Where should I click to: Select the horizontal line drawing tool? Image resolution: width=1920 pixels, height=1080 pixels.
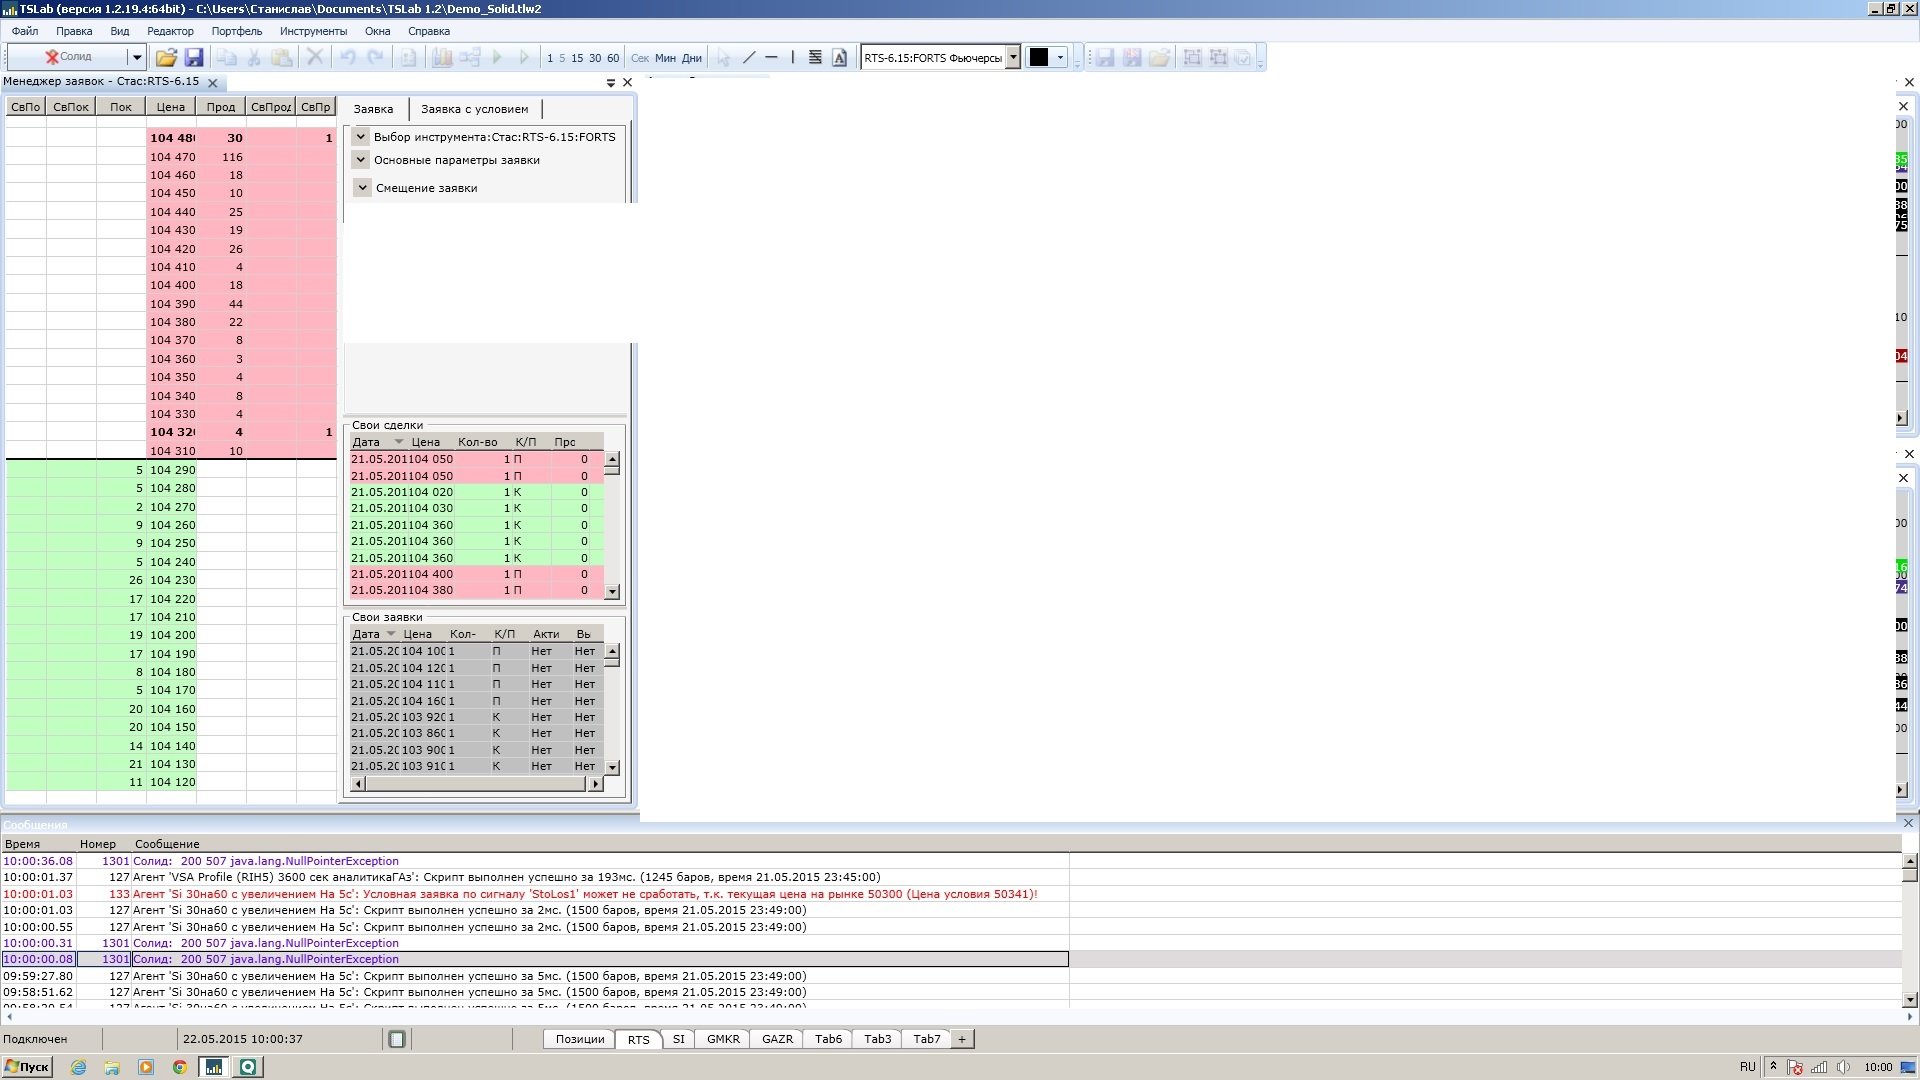pos(771,58)
